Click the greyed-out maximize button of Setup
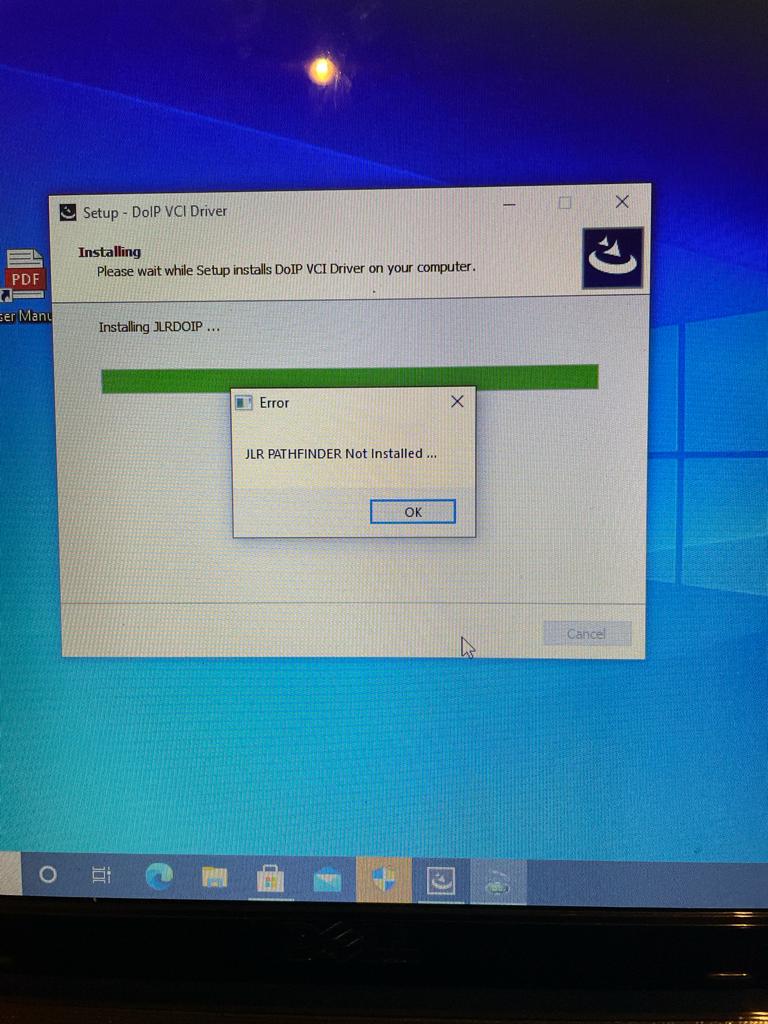Viewport: 768px width, 1024px height. pos(565,203)
